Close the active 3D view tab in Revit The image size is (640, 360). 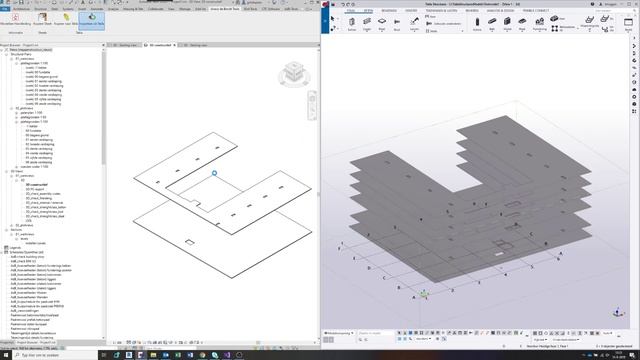tap(175, 45)
